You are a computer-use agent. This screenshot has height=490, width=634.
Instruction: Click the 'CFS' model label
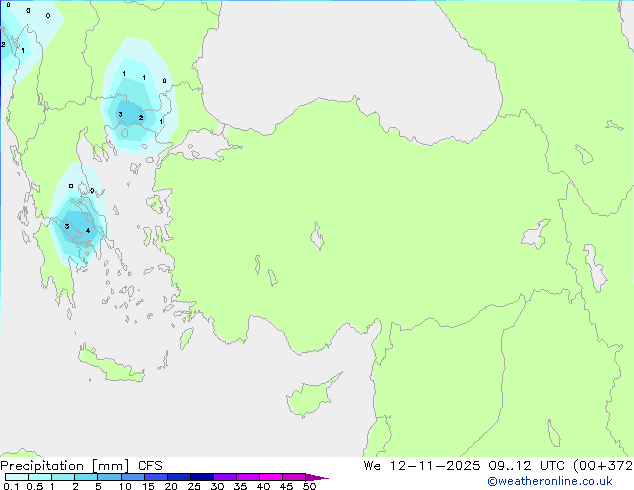(x=150, y=466)
